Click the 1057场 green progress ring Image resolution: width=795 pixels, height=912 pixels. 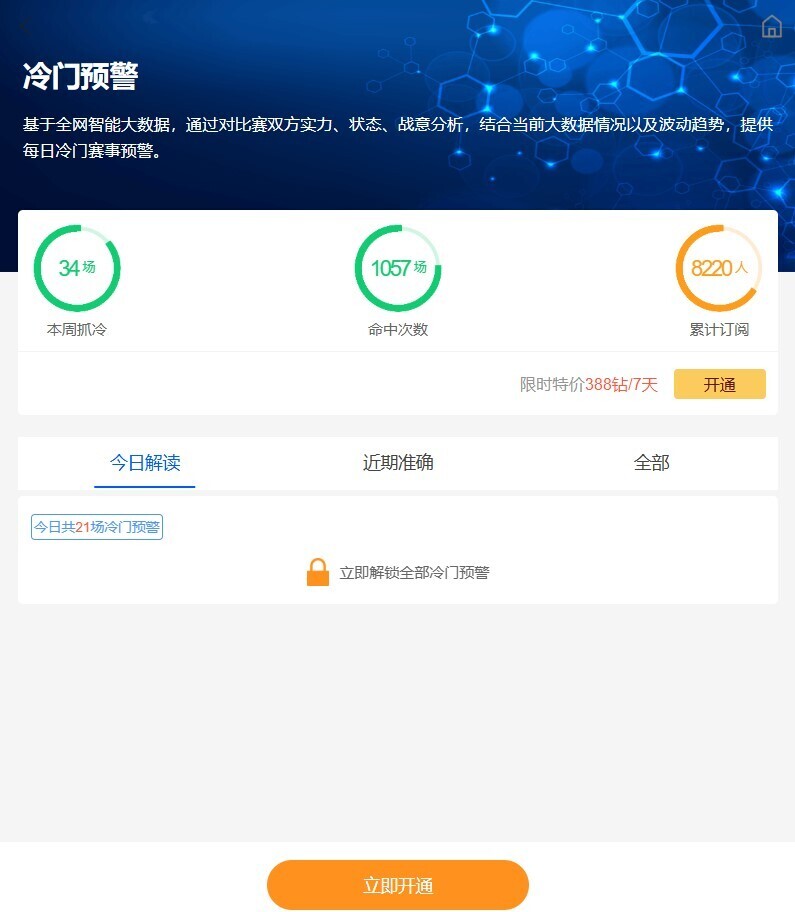398,268
